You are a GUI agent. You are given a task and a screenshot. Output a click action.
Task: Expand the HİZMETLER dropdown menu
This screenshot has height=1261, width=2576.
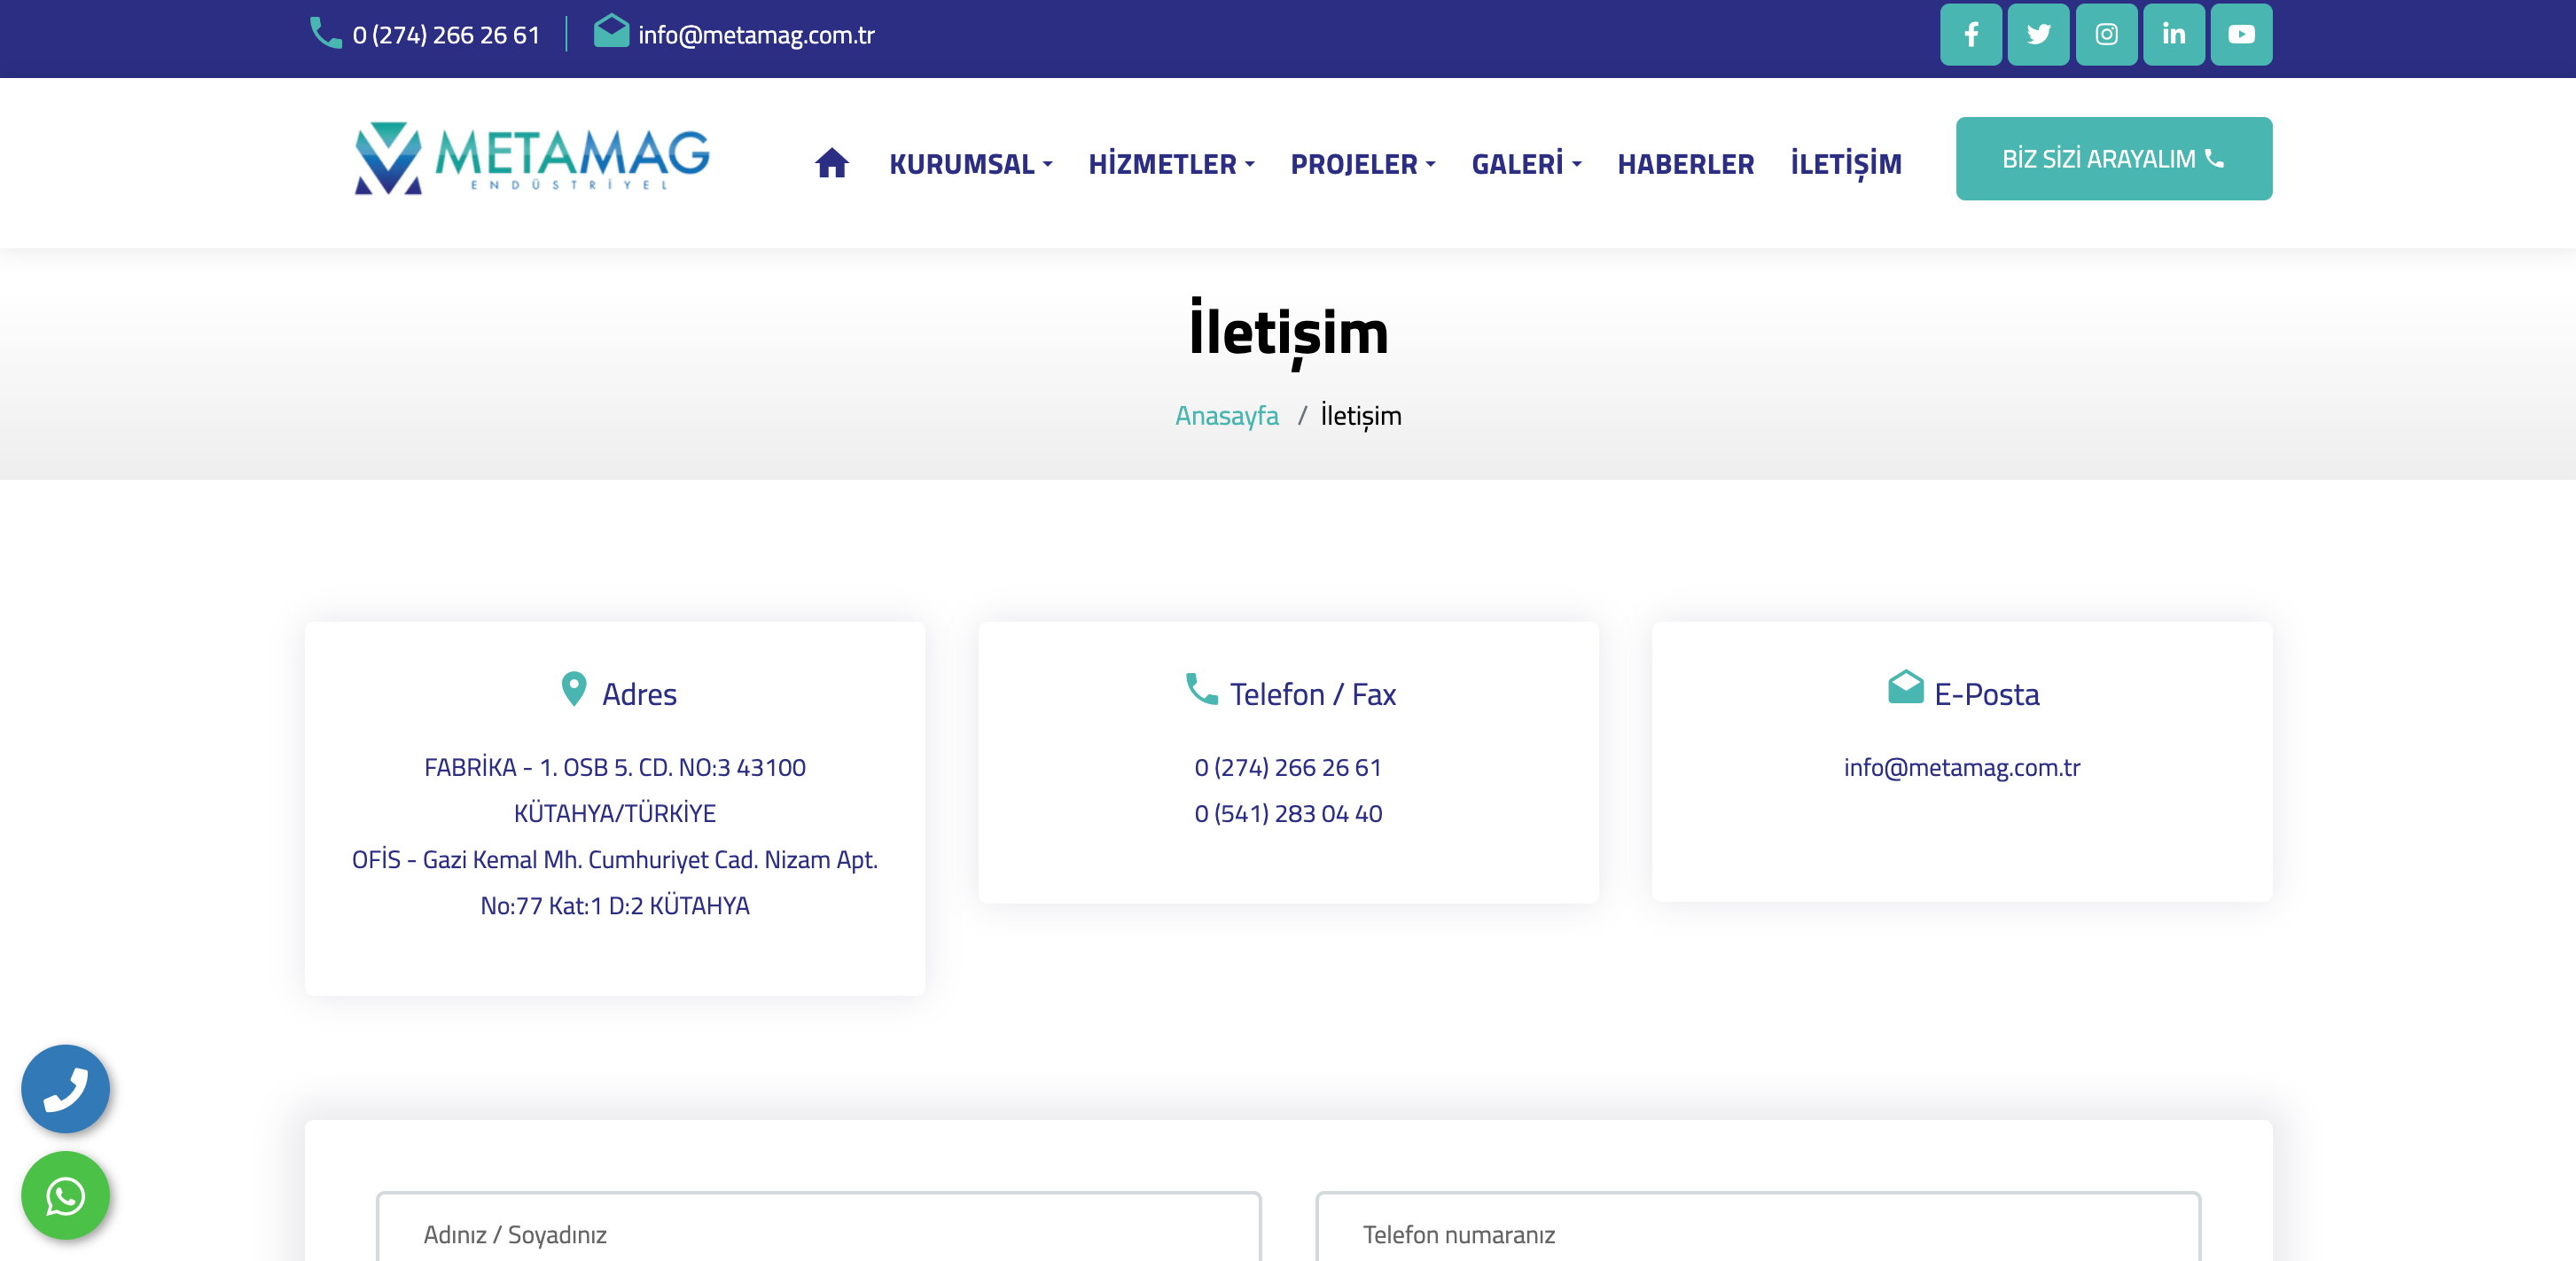pyautogui.click(x=1171, y=164)
